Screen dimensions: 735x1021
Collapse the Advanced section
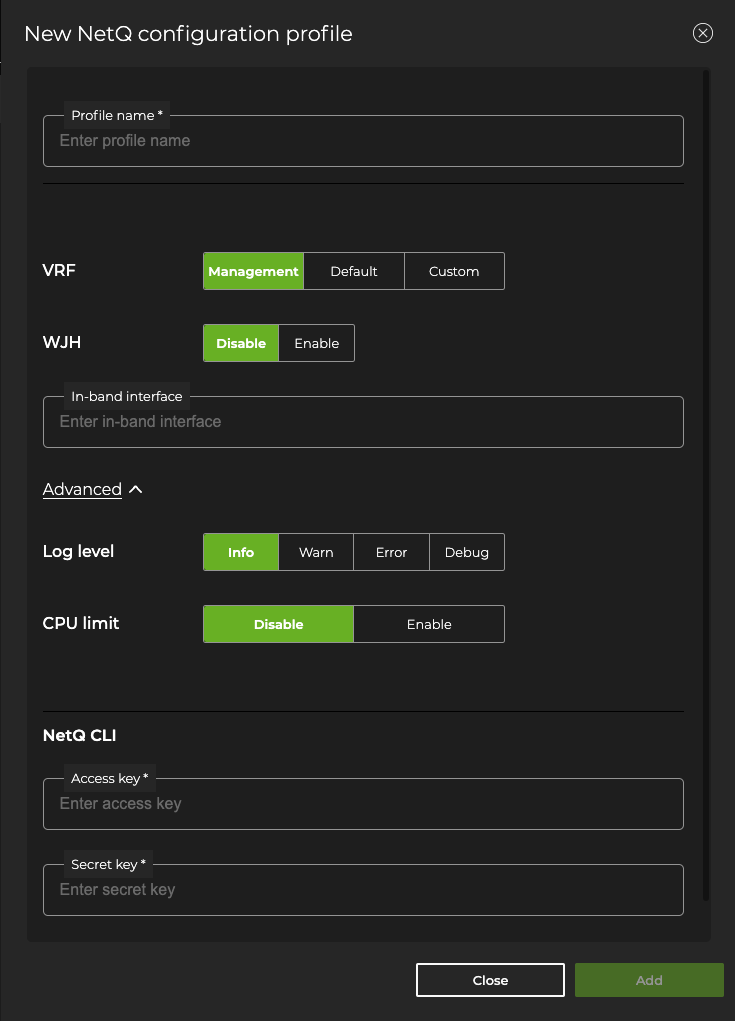pos(136,489)
